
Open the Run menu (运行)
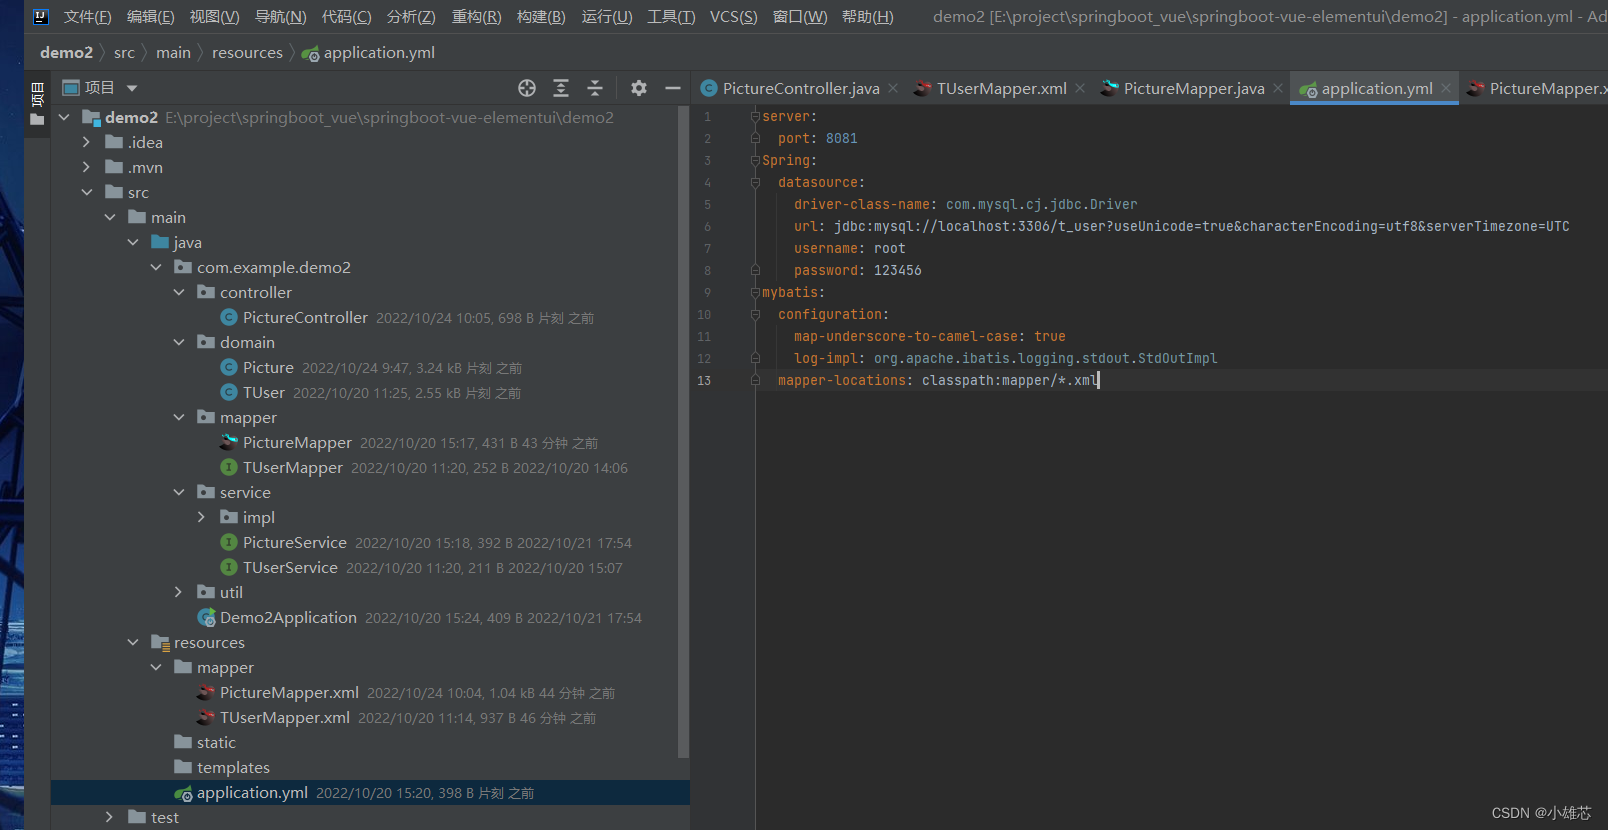pyautogui.click(x=607, y=17)
